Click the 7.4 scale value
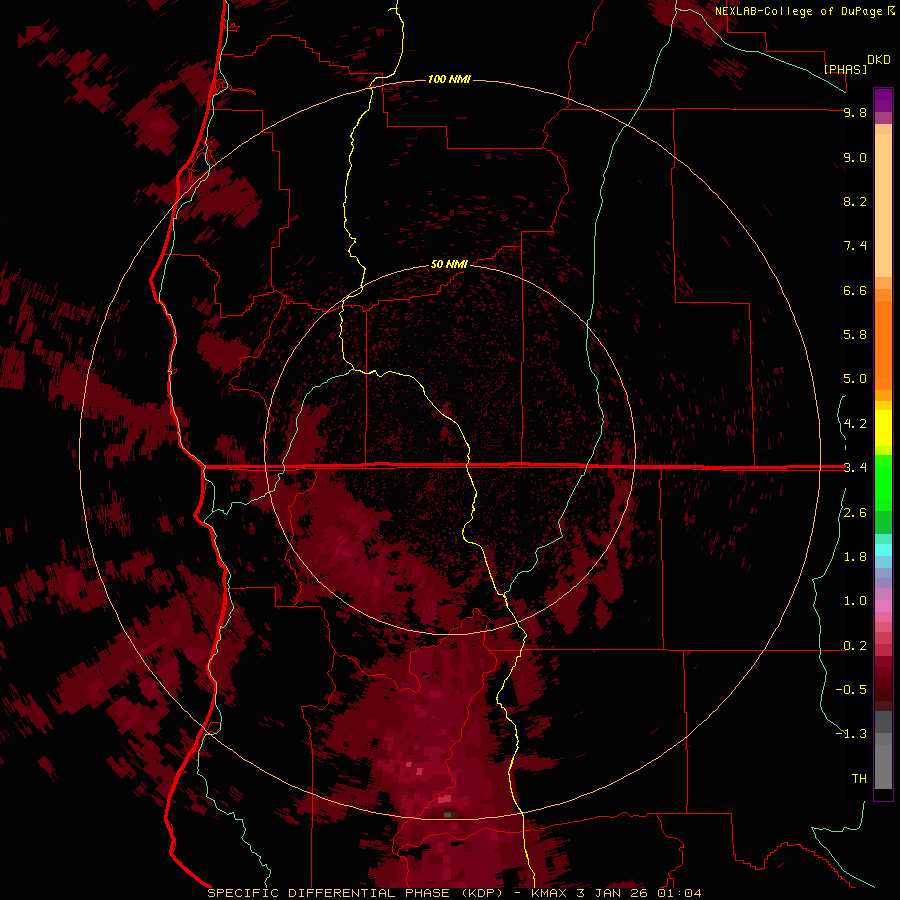Viewport: 900px width, 900px height. pos(855,246)
